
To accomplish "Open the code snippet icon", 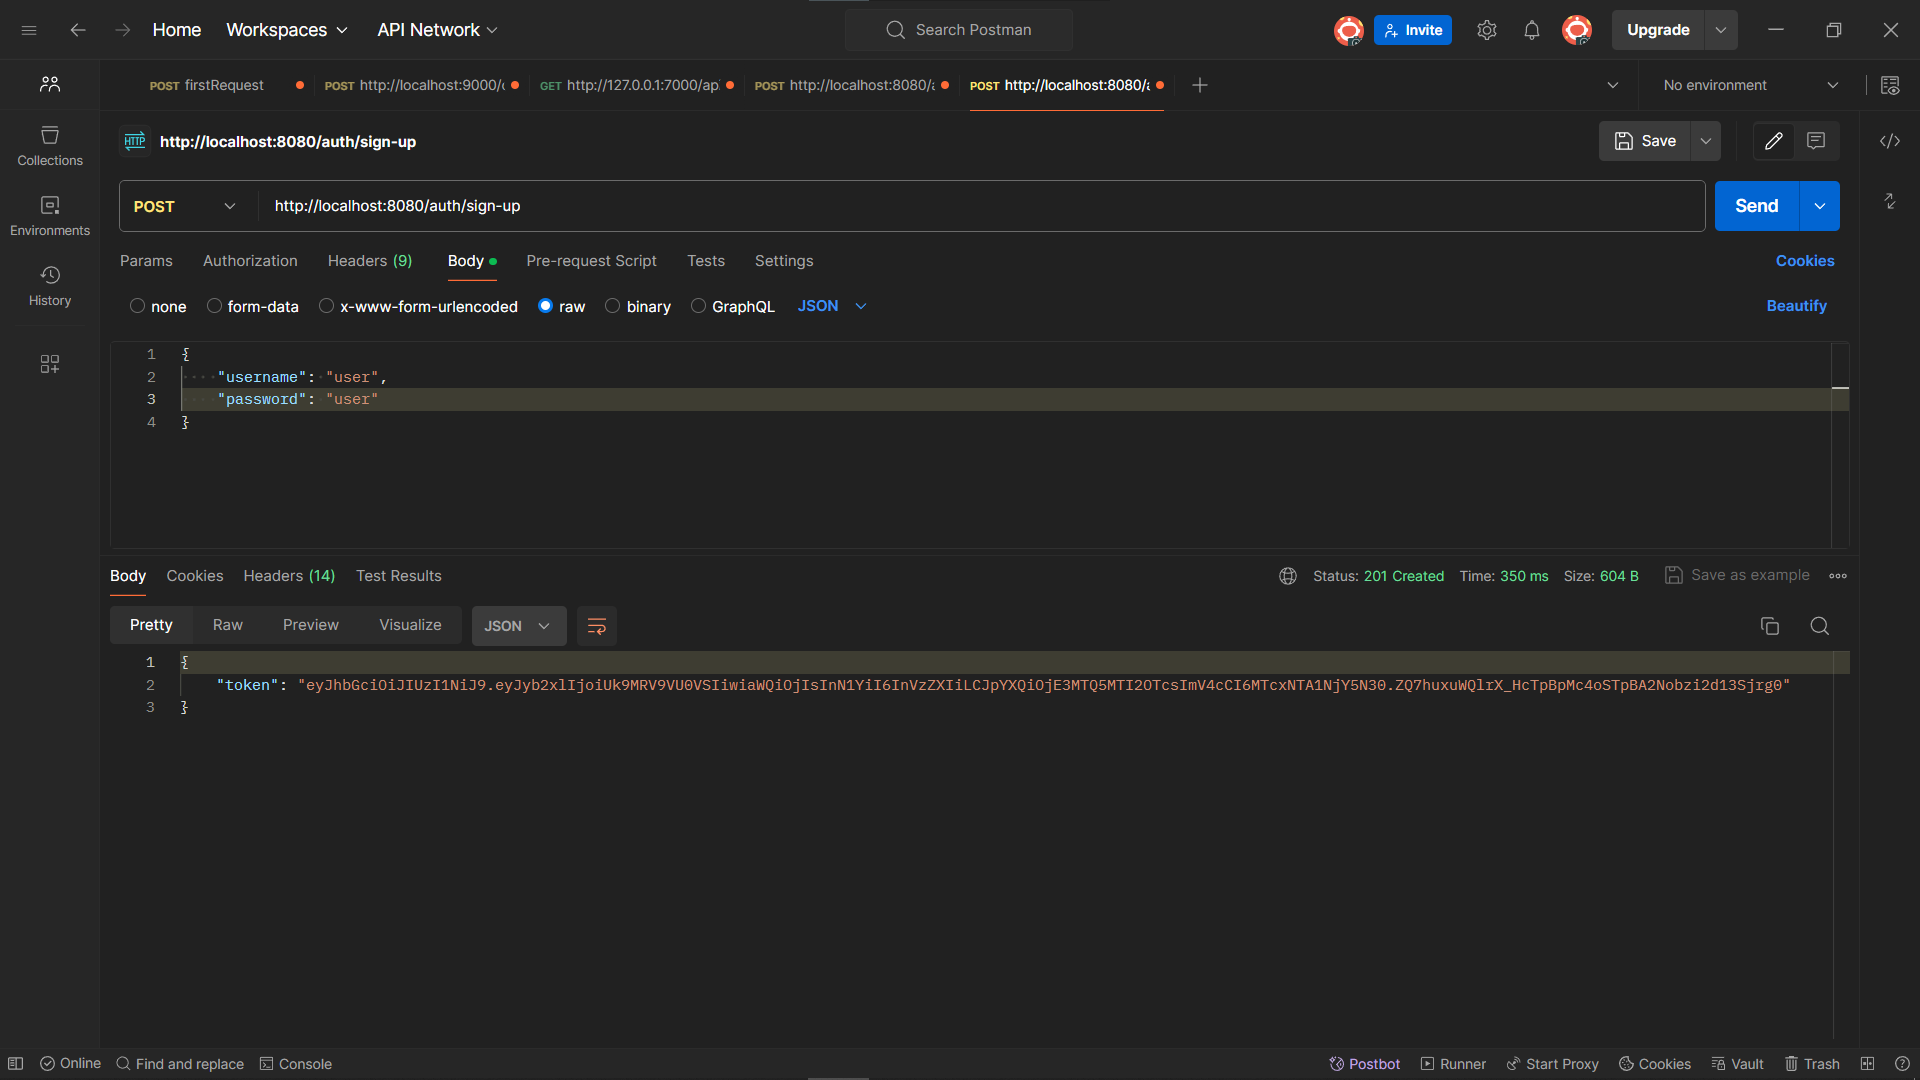I will [x=1890, y=141].
